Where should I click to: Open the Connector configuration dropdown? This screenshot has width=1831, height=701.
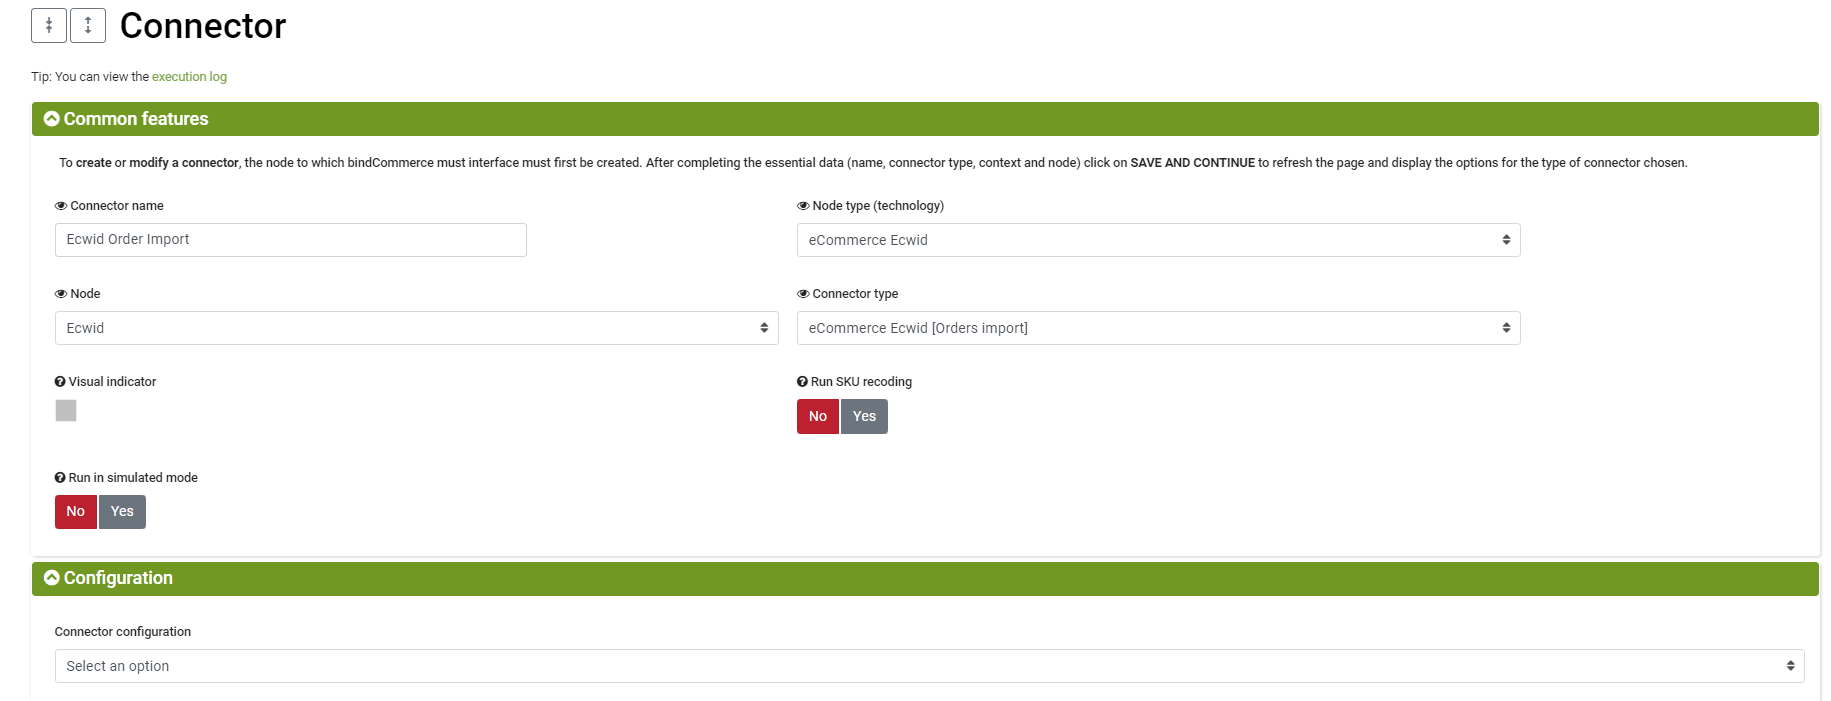[929, 666]
